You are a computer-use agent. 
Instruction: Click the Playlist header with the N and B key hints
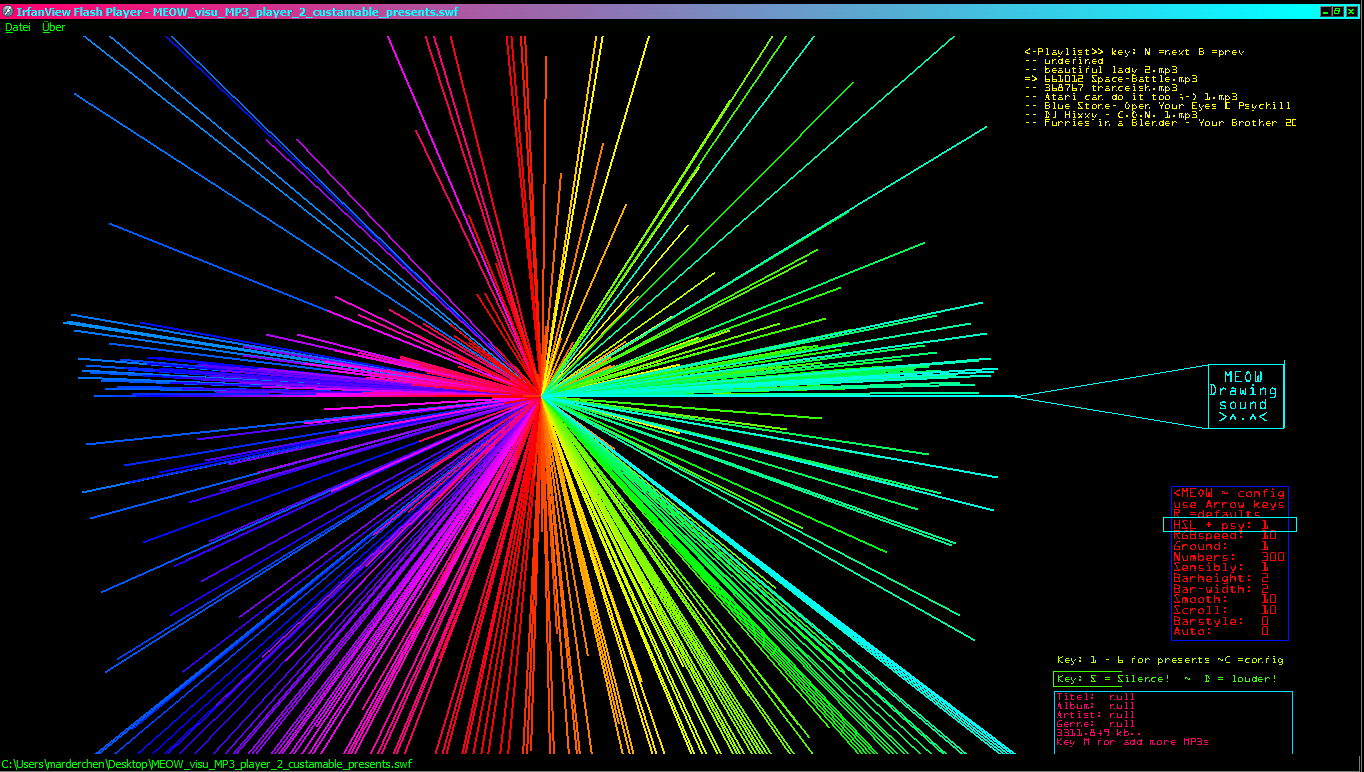(x=1134, y=51)
